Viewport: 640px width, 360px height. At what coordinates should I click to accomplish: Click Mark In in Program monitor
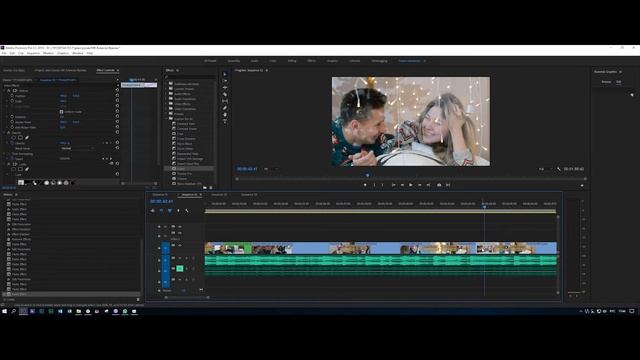coord(374,185)
